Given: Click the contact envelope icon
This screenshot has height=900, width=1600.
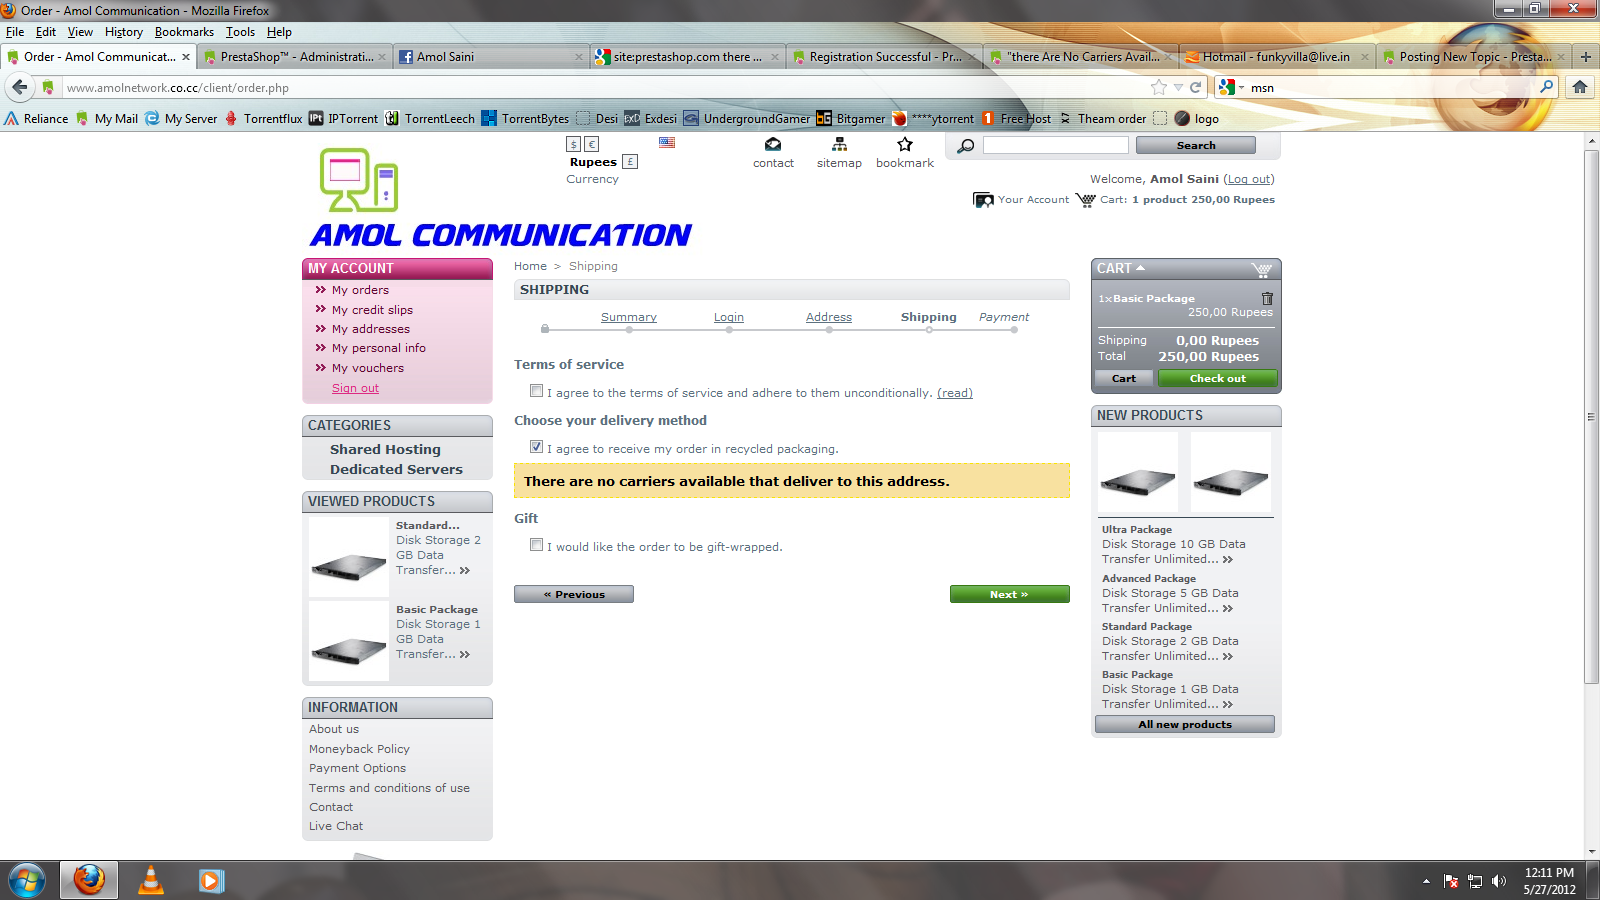Looking at the screenshot, I should click(x=773, y=145).
